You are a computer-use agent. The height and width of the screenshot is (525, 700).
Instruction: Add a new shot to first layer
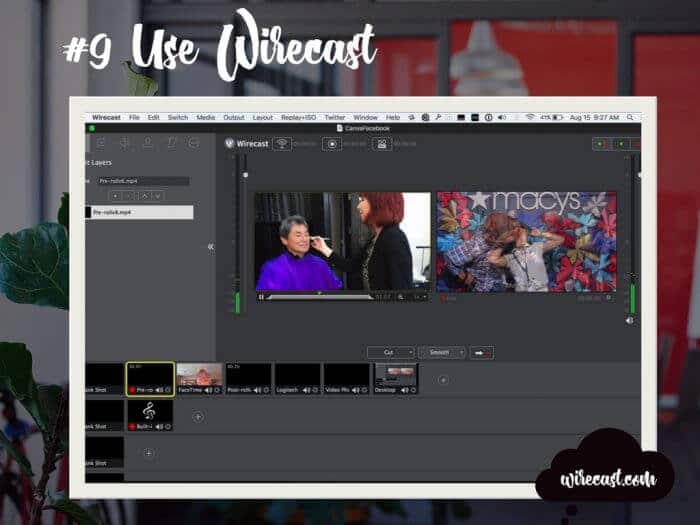pyautogui.click(x=444, y=380)
